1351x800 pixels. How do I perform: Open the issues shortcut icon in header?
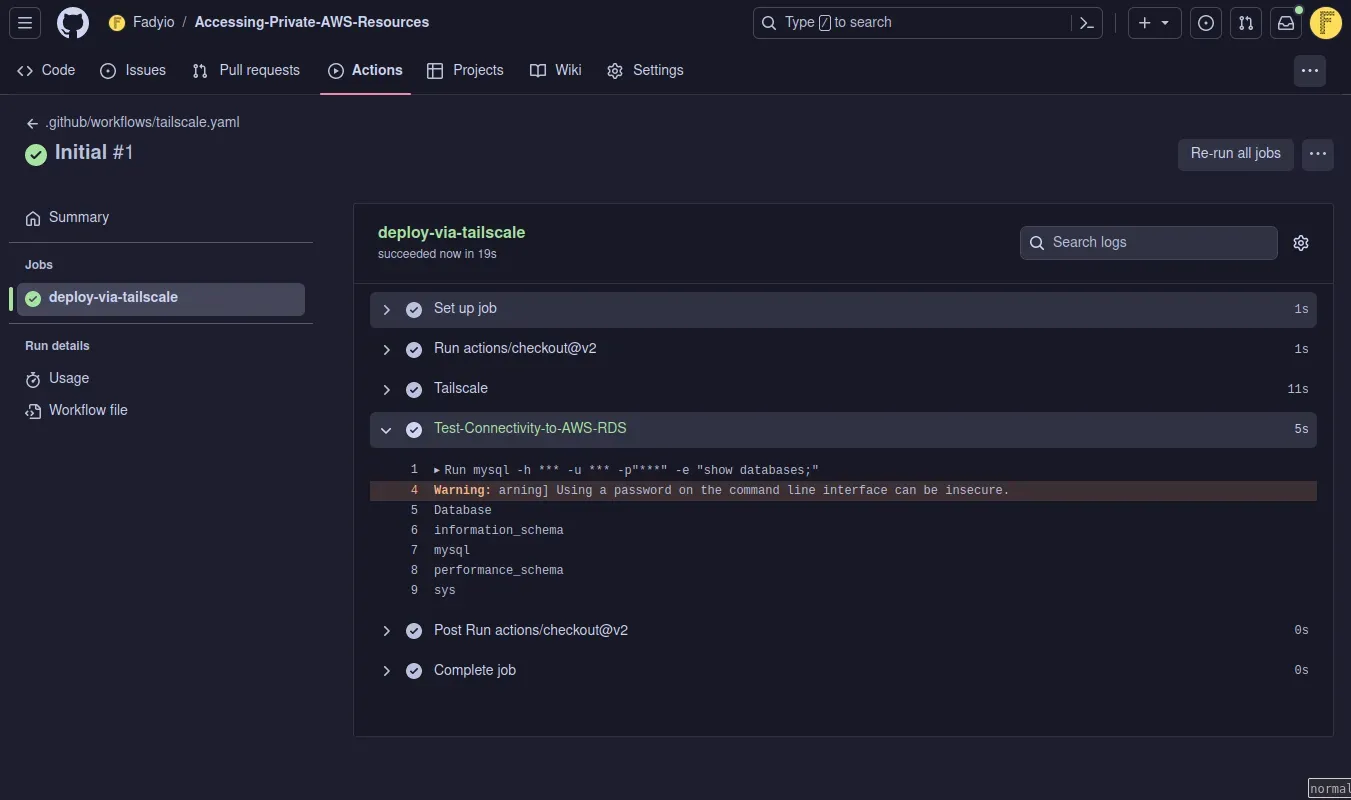pyautogui.click(x=1206, y=23)
